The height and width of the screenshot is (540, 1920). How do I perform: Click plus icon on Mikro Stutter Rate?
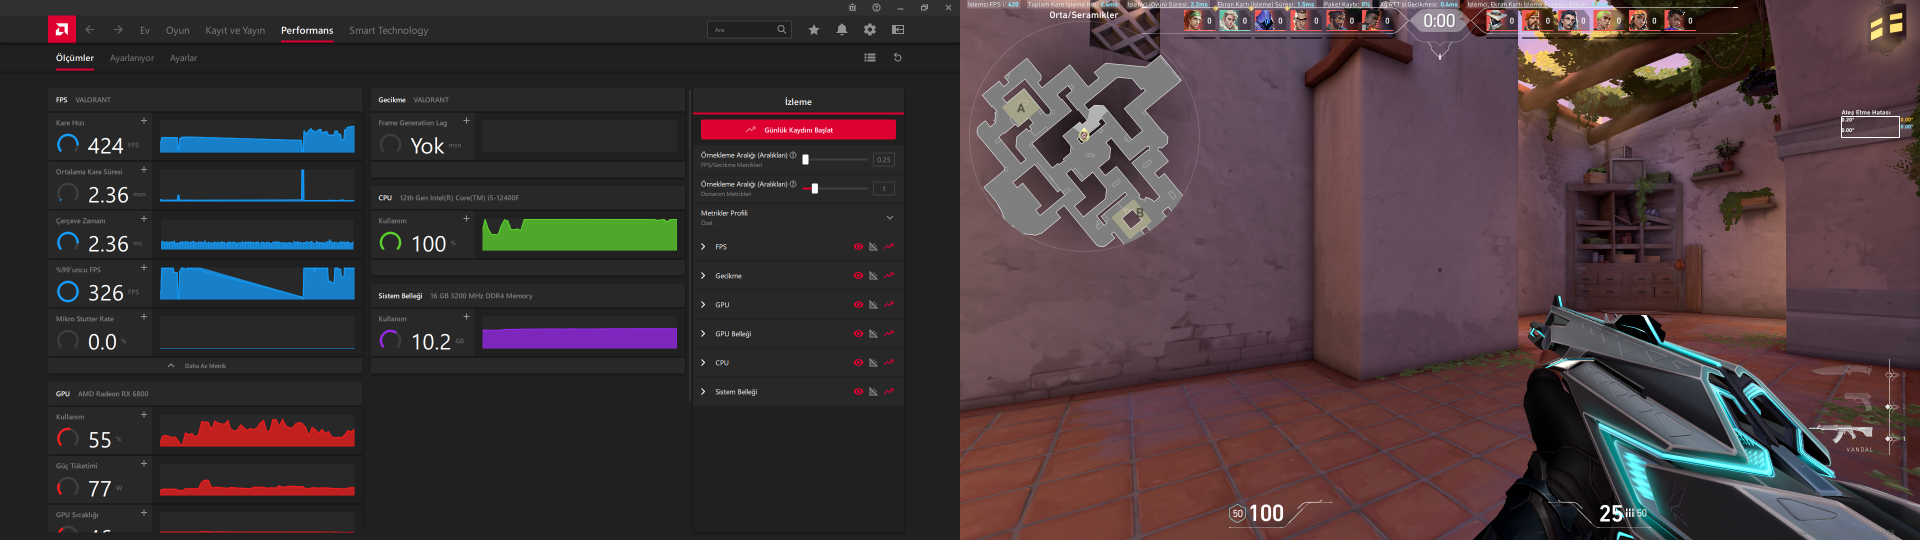[x=144, y=317]
